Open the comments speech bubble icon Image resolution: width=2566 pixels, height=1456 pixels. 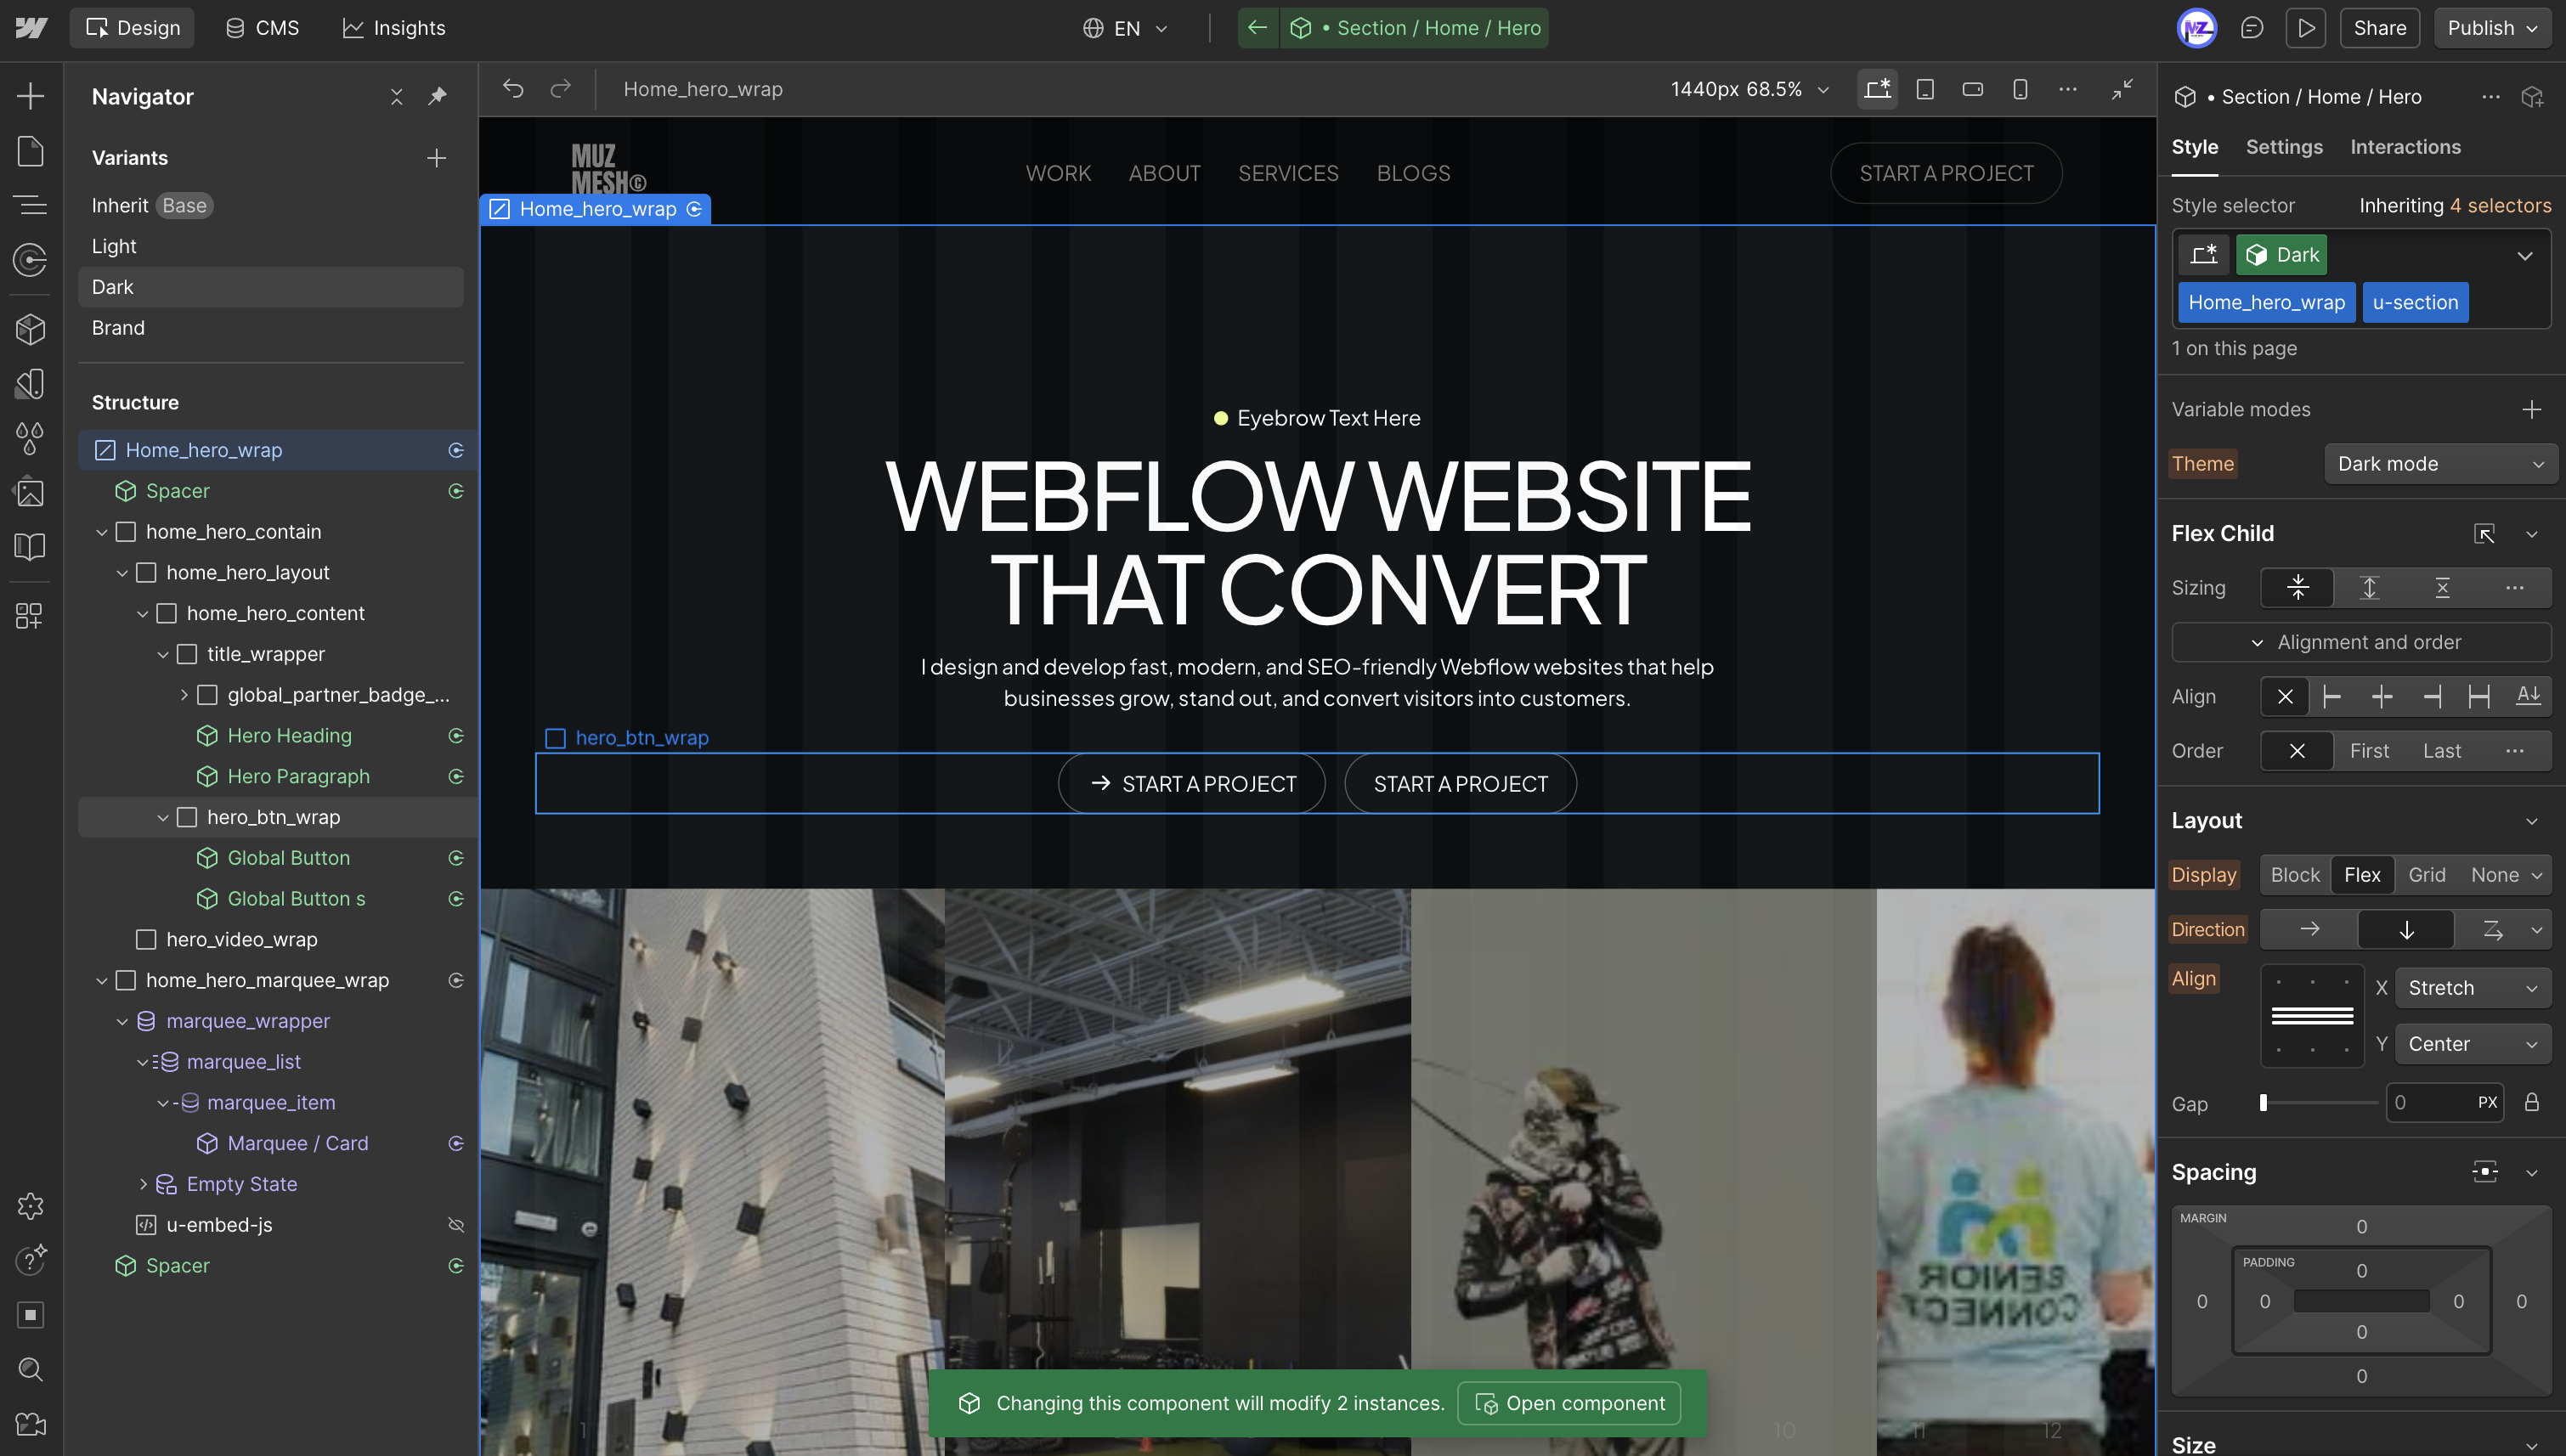tap(2251, 28)
